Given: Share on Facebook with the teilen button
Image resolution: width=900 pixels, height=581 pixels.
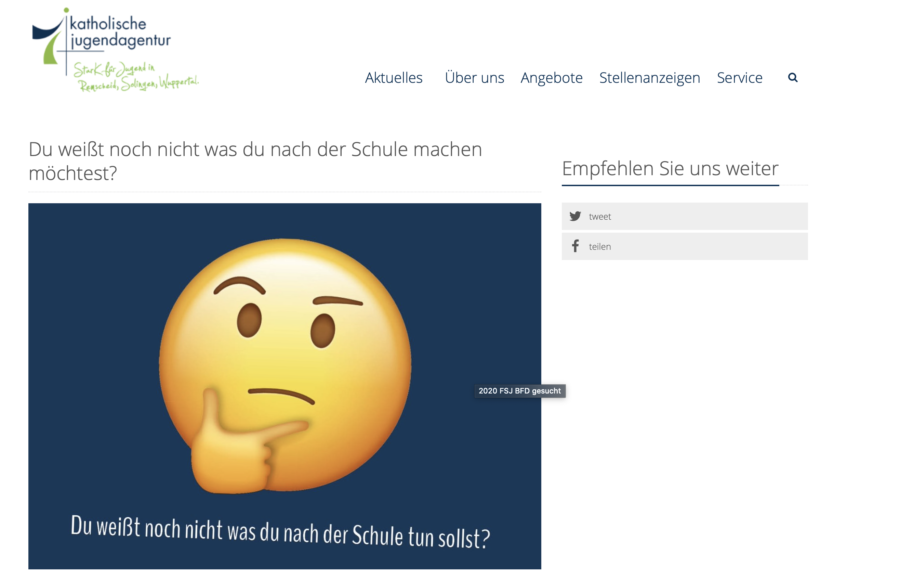Looking at the screenshot, I should pos(685,246).
